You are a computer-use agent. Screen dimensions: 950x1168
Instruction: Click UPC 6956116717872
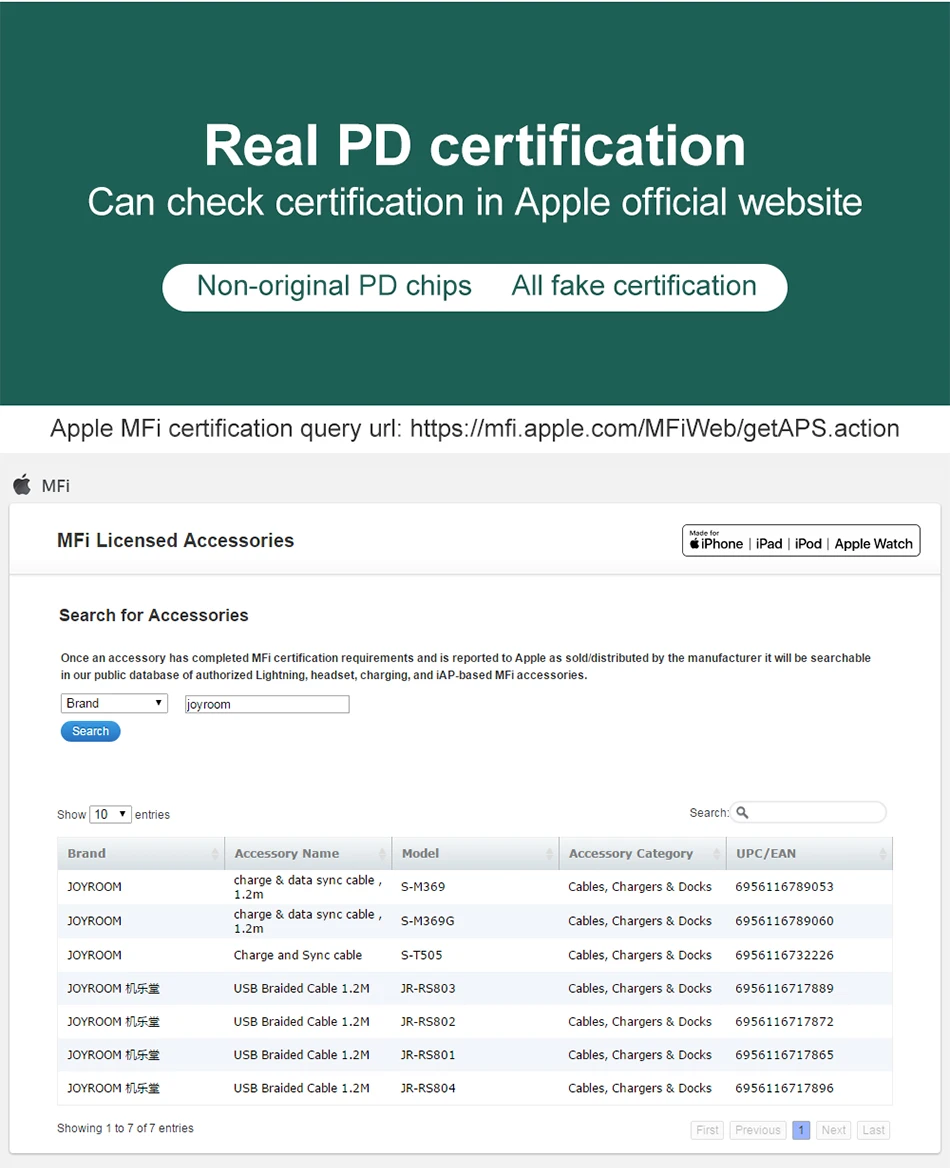point(784,1022)
